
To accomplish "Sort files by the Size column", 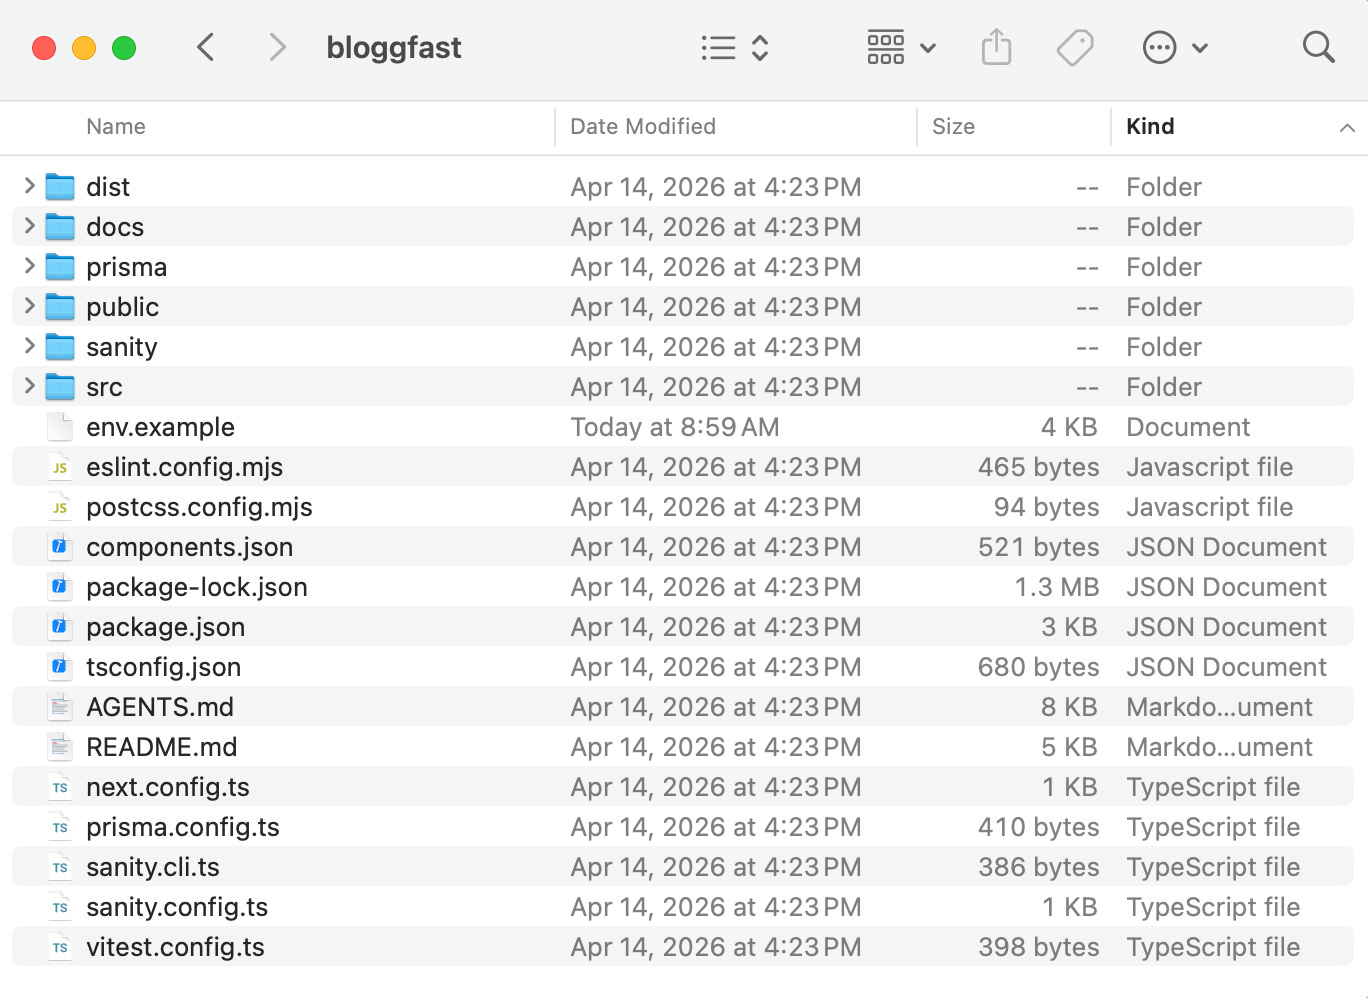I will [x=953, y=127].
